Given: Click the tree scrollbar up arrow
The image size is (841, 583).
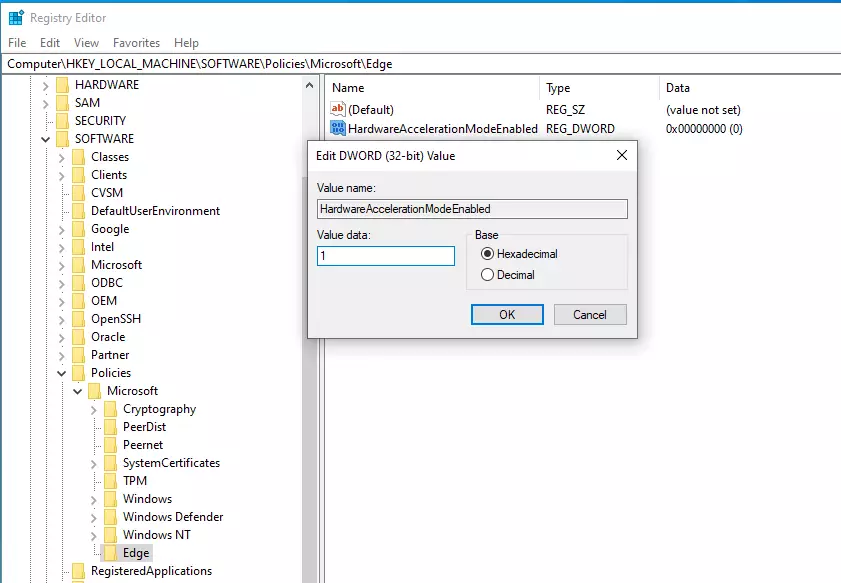Looking at the screenshot, I should coord(309,85).
